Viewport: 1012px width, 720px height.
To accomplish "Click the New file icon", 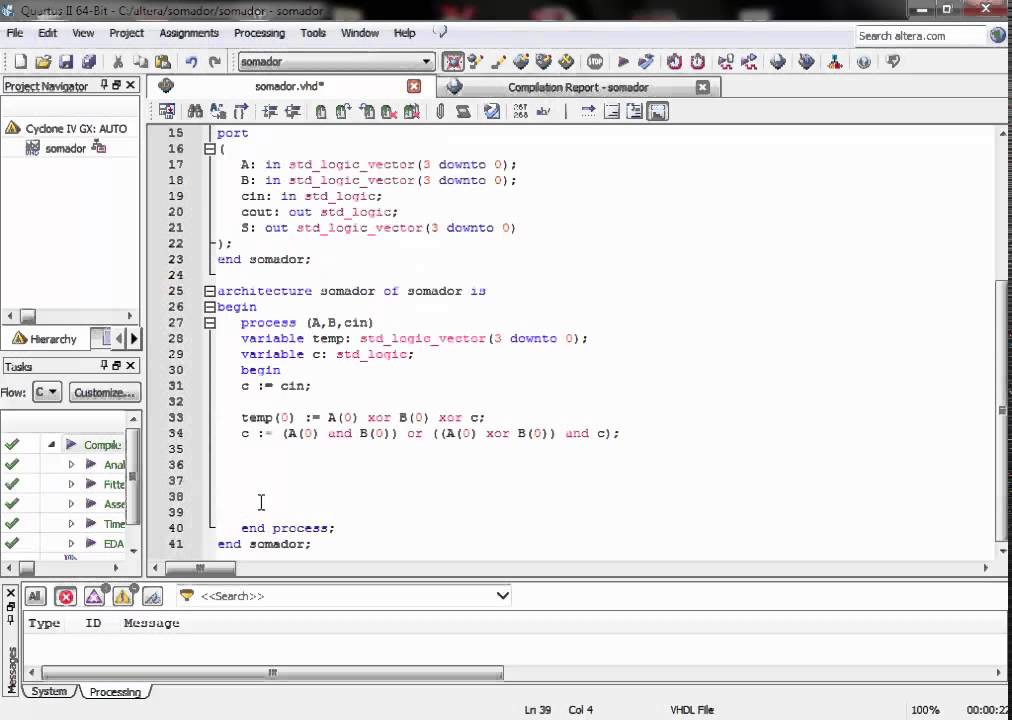I will click(x=21, y=62).
